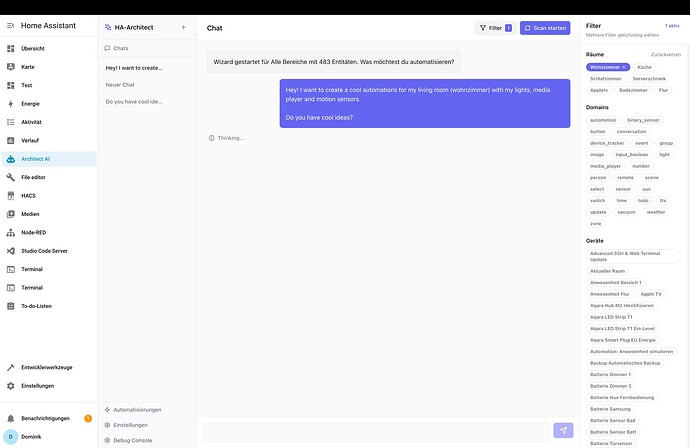
Task: Open the Energie lightning icon
Action: 11,103
